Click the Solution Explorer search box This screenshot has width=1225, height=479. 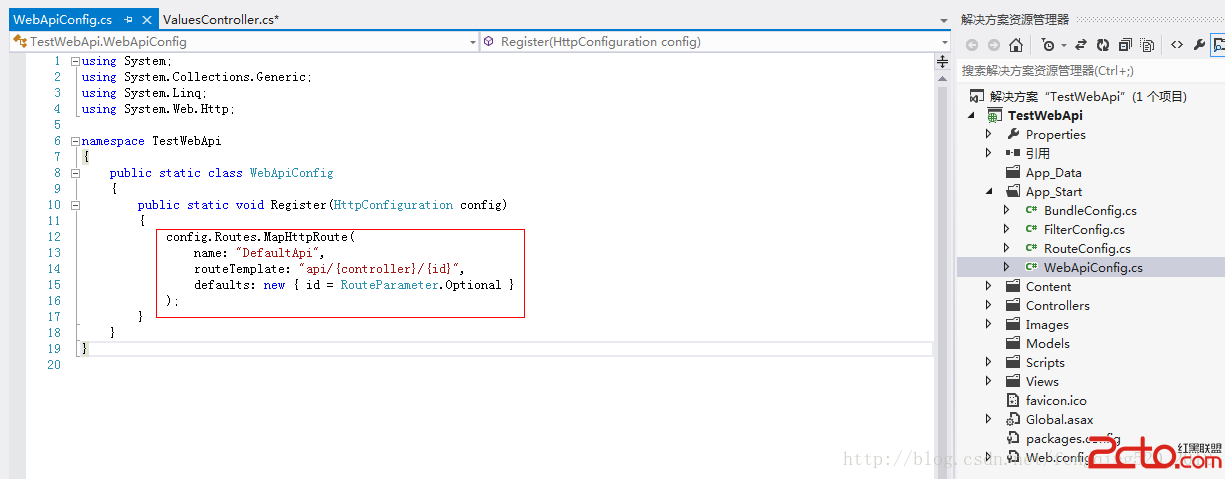[1090, 71]
